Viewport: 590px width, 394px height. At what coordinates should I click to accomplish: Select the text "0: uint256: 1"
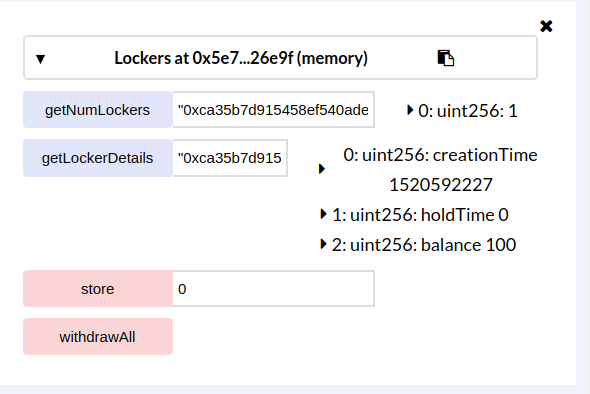[468, 111]
